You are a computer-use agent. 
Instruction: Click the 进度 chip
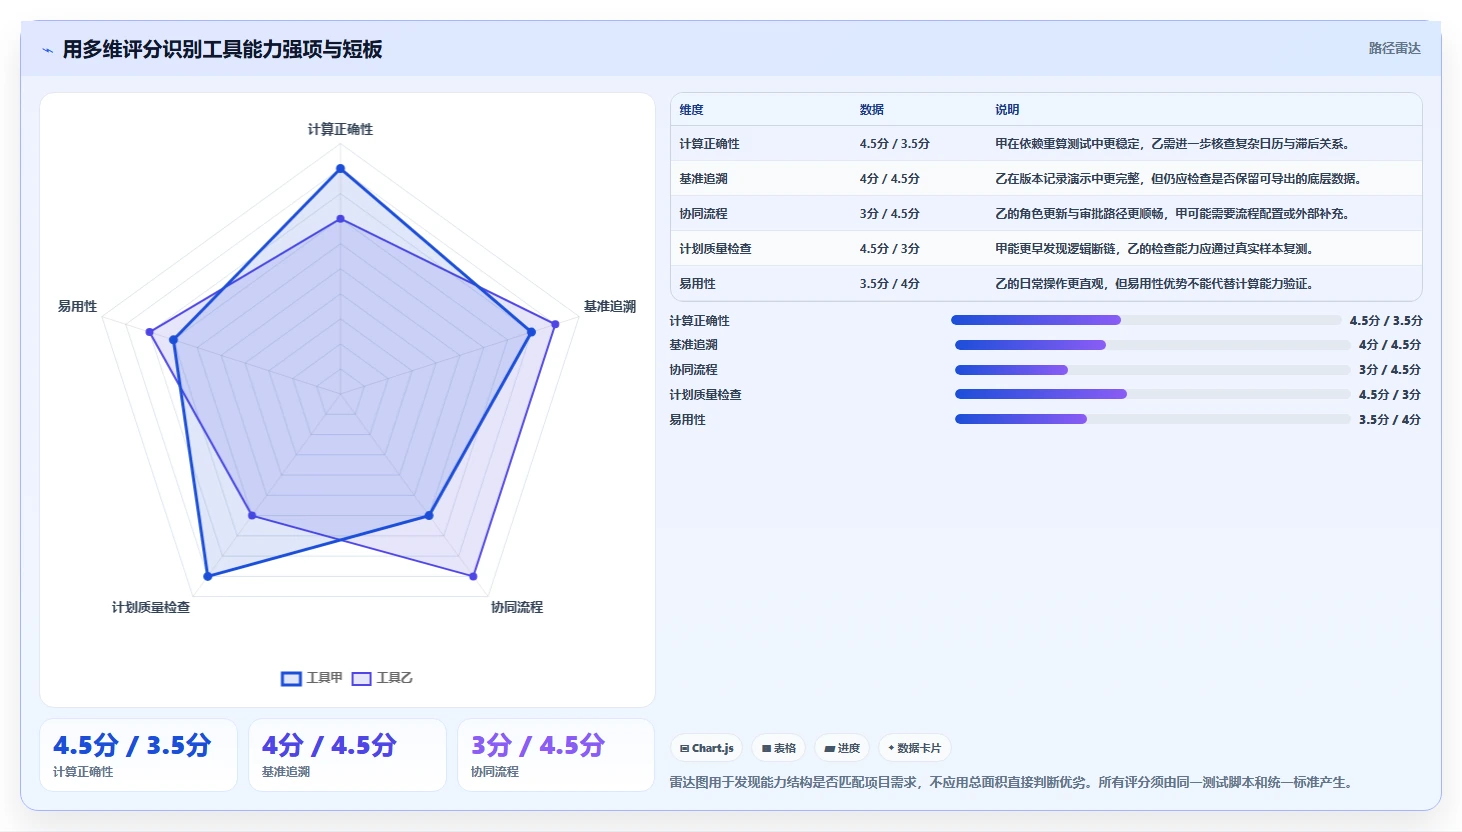point(842,748)
